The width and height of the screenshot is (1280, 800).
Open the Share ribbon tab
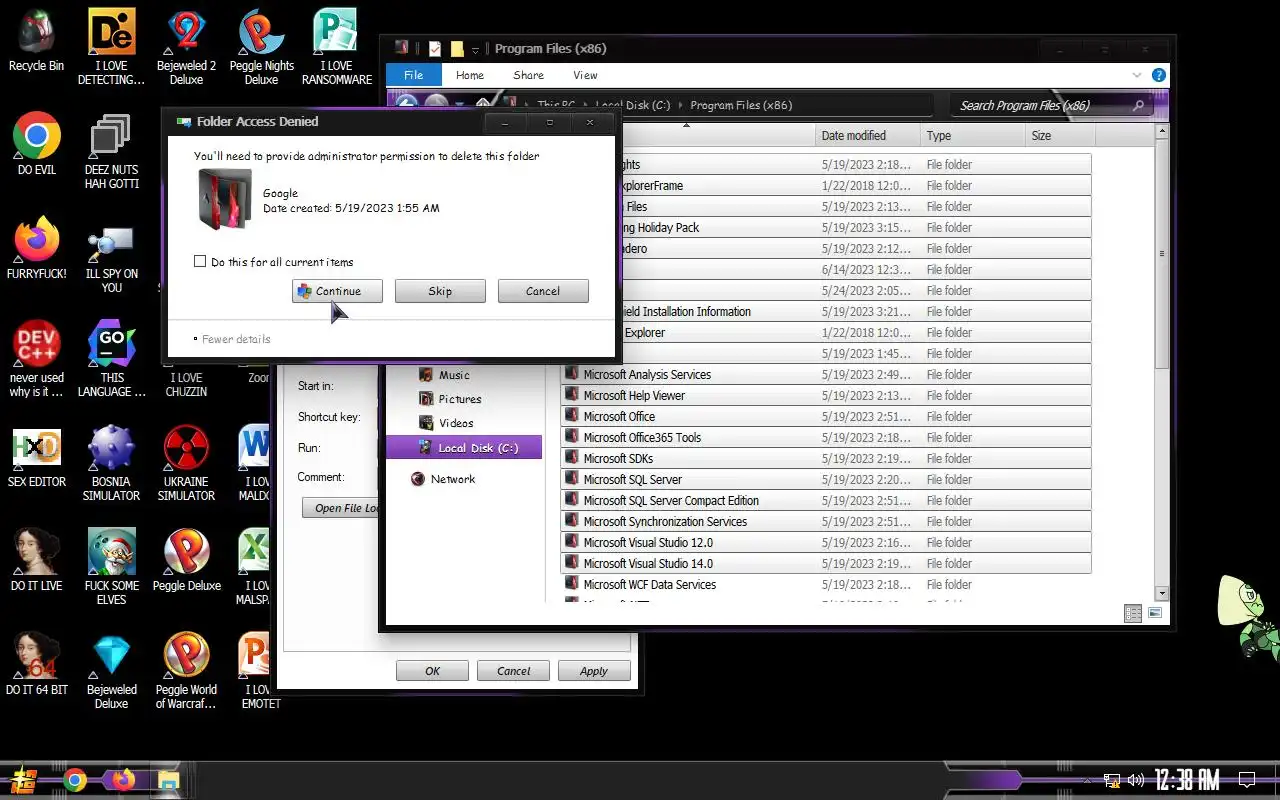coord(529,75)
